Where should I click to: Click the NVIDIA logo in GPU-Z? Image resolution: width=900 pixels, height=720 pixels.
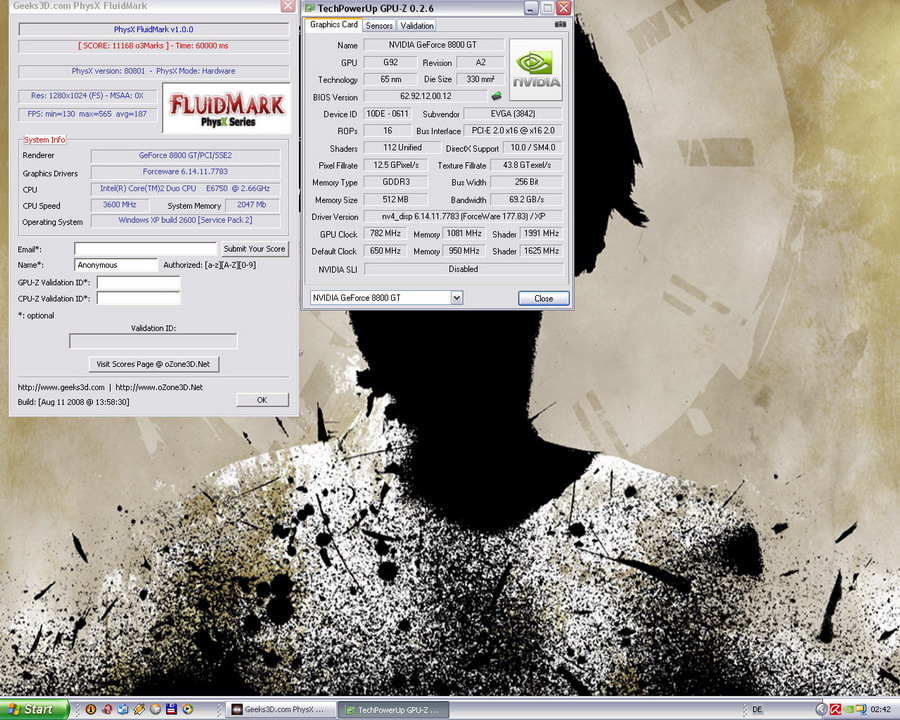[536, 69]
